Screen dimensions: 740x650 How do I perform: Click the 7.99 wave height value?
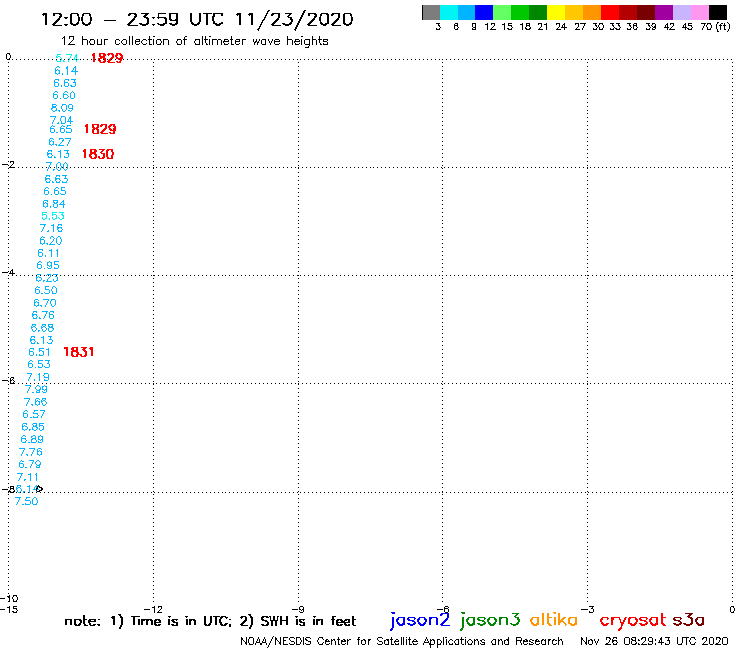(36, 389)
